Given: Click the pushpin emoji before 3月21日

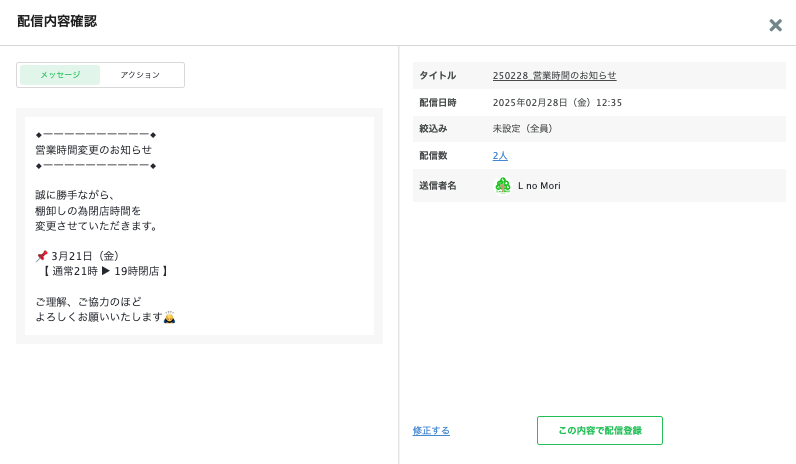Looking at the screenshot, I should pos(41,256).
